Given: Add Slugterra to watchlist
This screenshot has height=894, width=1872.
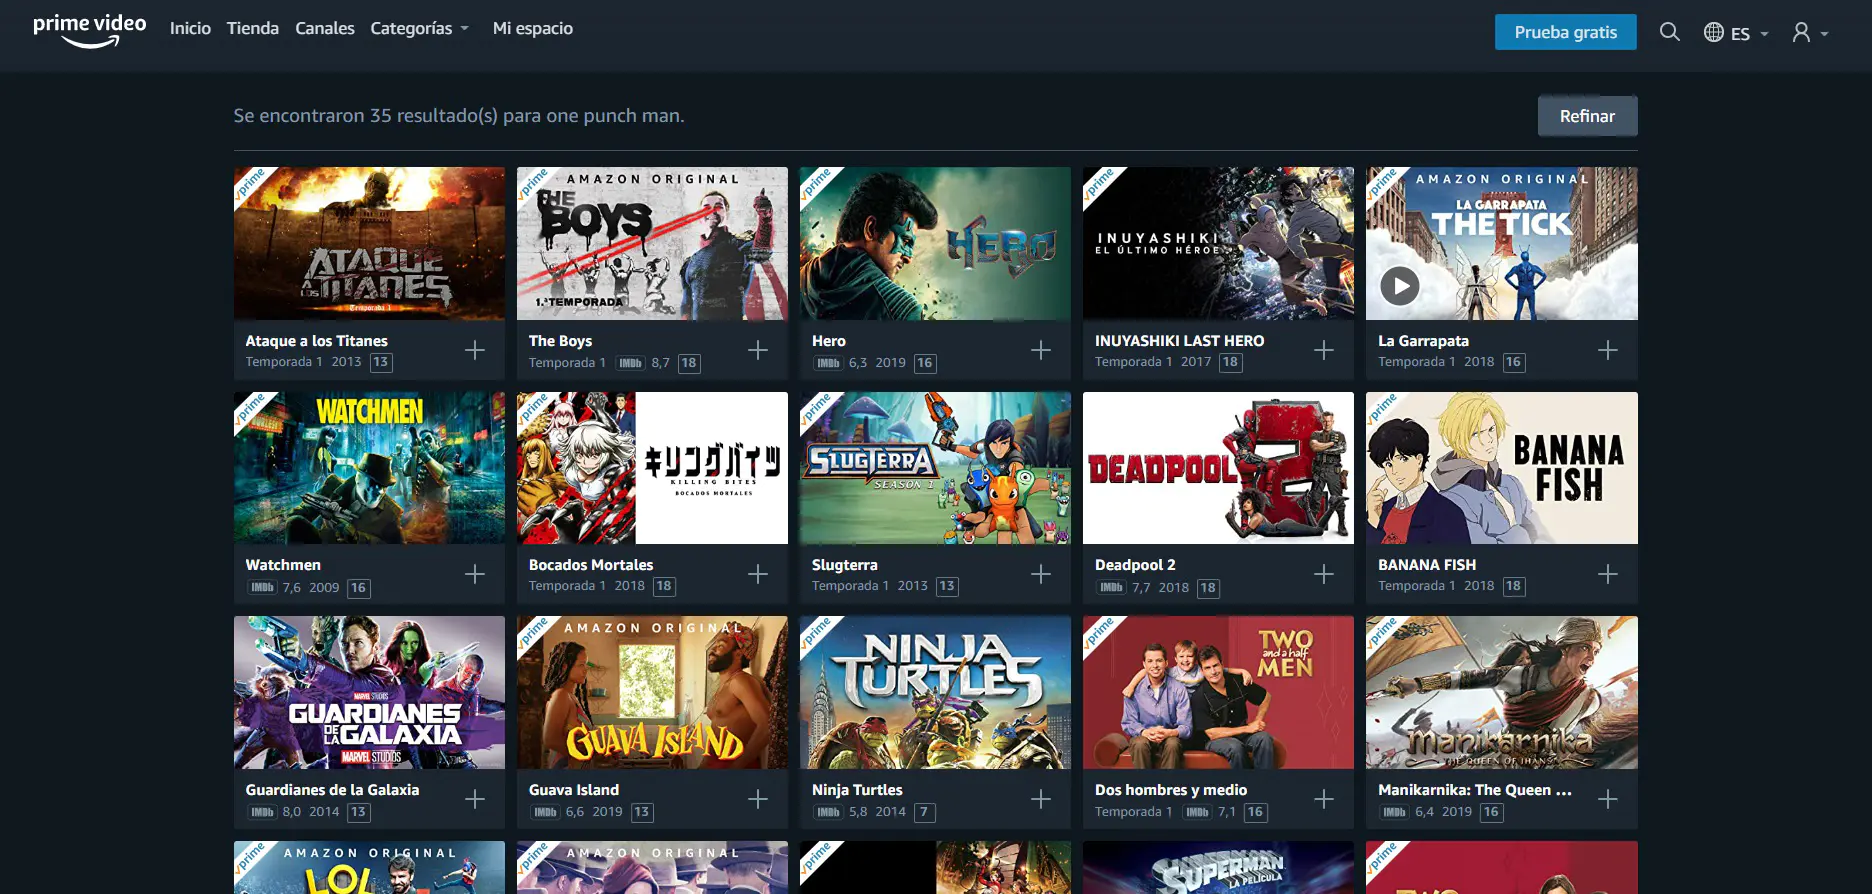Looking at the screenshot, I should pyautogui.click(x=1041, y=574).
